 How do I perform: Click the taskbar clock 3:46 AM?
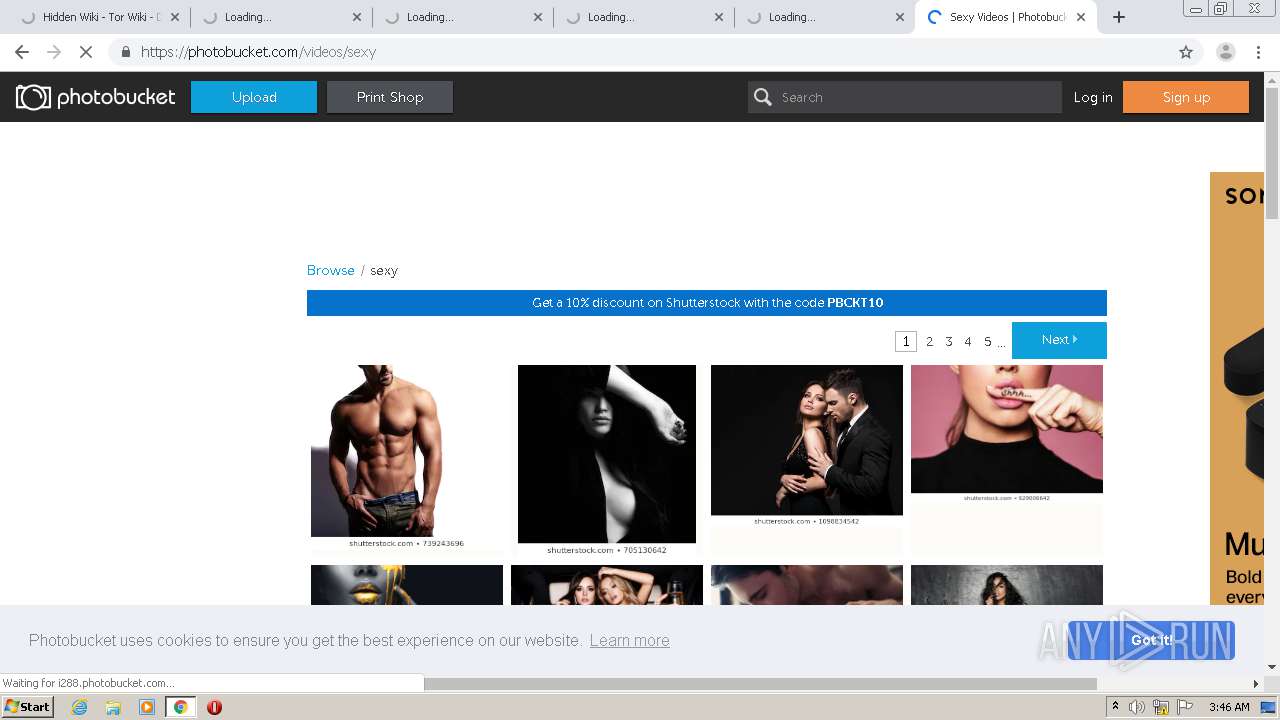[1229, 707]
